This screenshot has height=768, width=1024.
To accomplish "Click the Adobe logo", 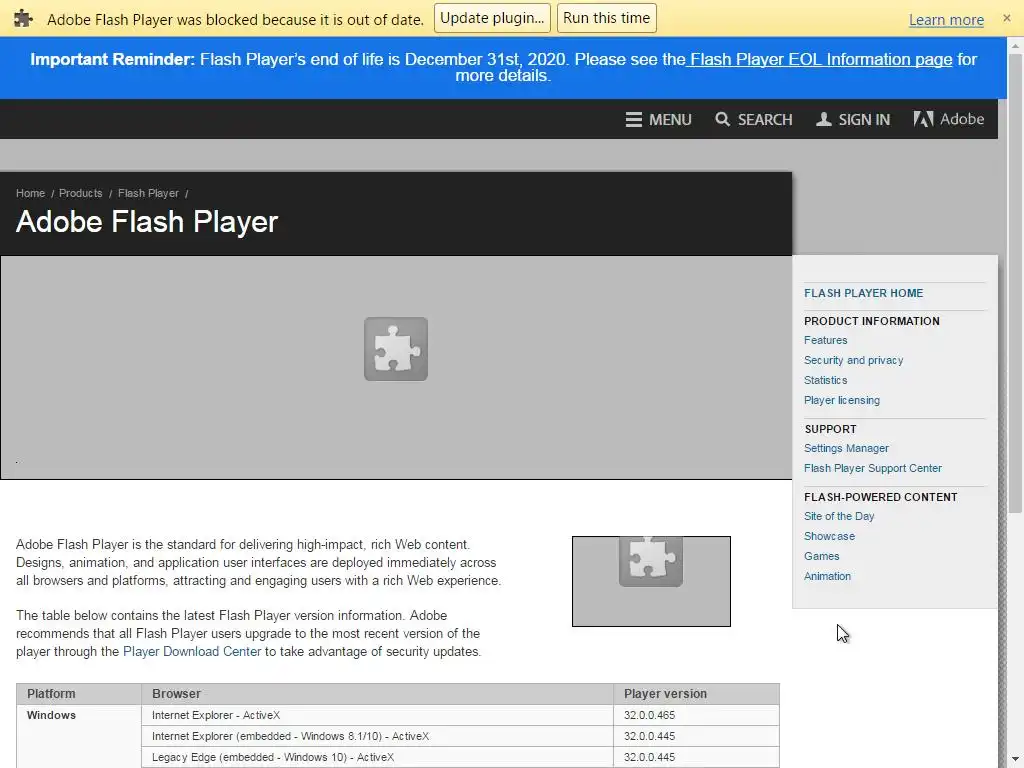I will click(x=948, y=119).
